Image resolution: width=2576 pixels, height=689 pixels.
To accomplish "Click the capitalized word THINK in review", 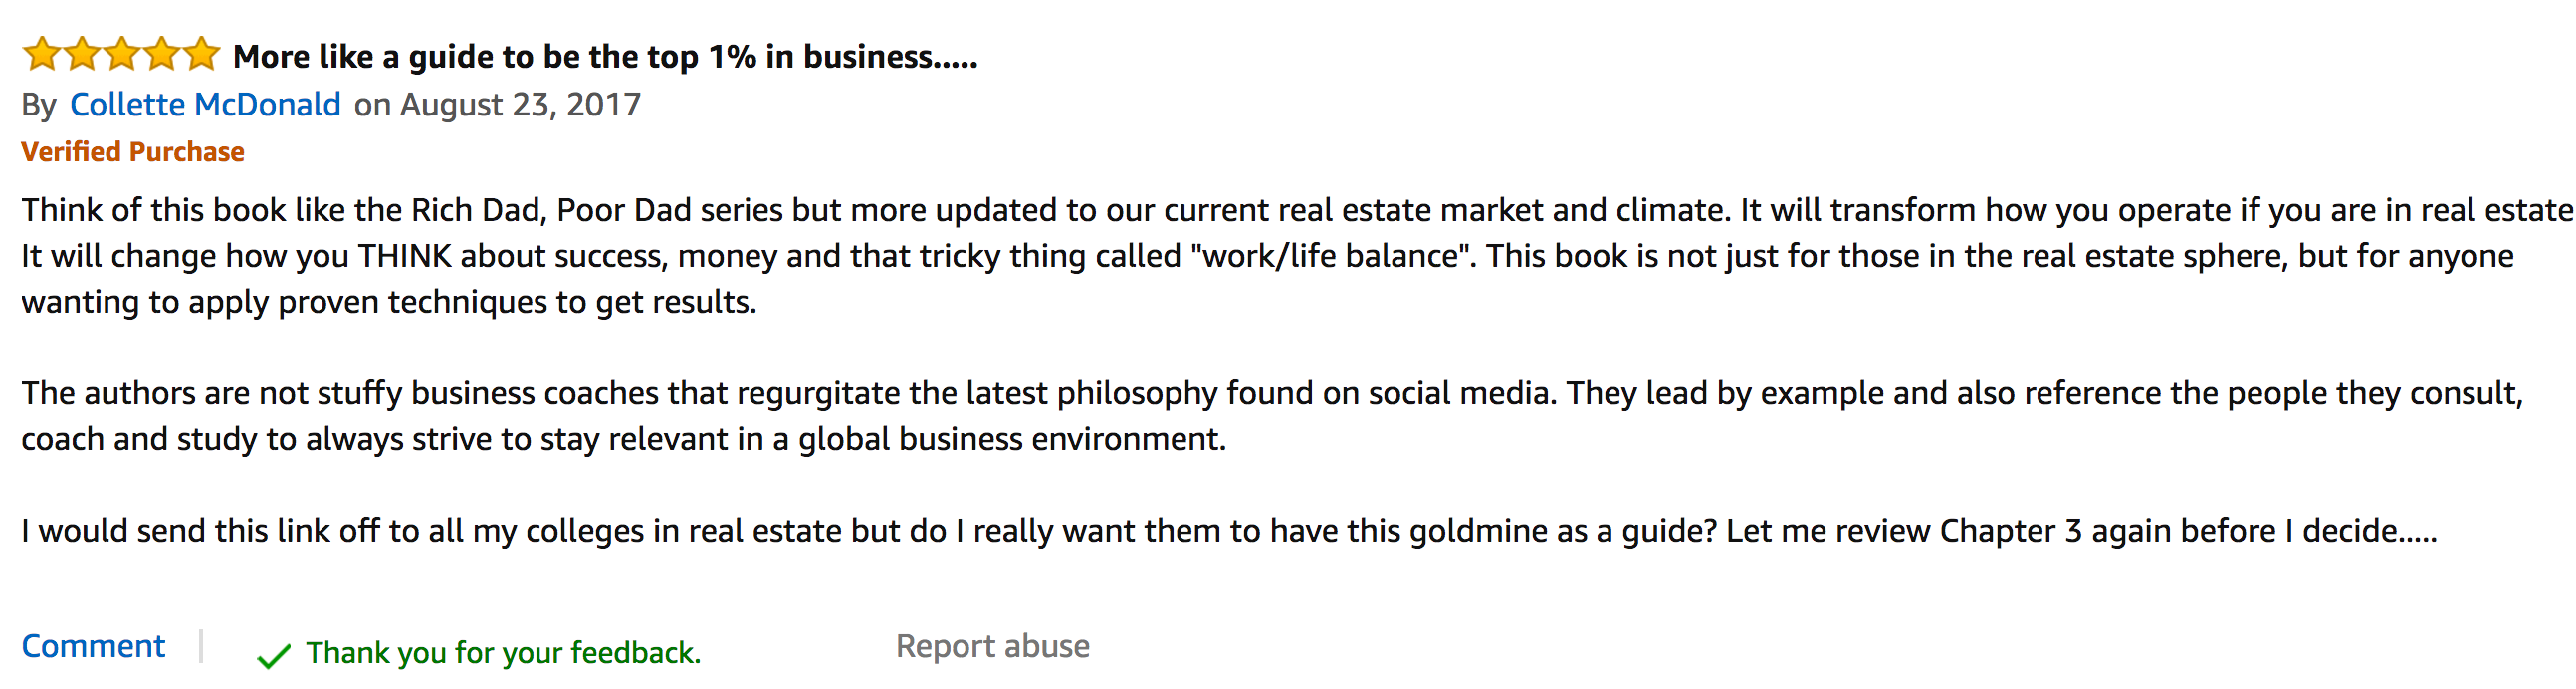I will pyautogui.click(x=405, y=257).
